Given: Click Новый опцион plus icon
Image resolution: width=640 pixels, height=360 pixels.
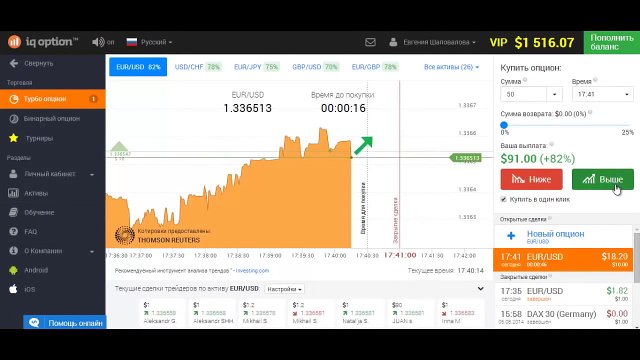Looking at the screenshot, I should click(x=511, y=236).
